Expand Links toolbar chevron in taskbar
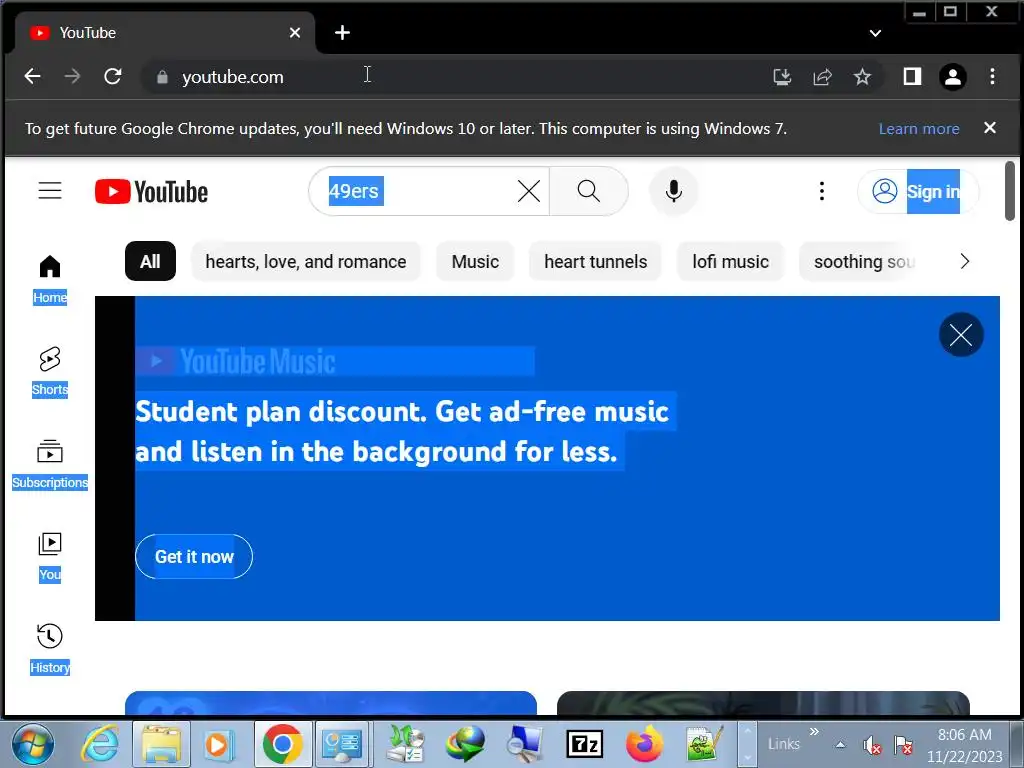The height and width of the screenshot is (768, 1024). point(814,731)
